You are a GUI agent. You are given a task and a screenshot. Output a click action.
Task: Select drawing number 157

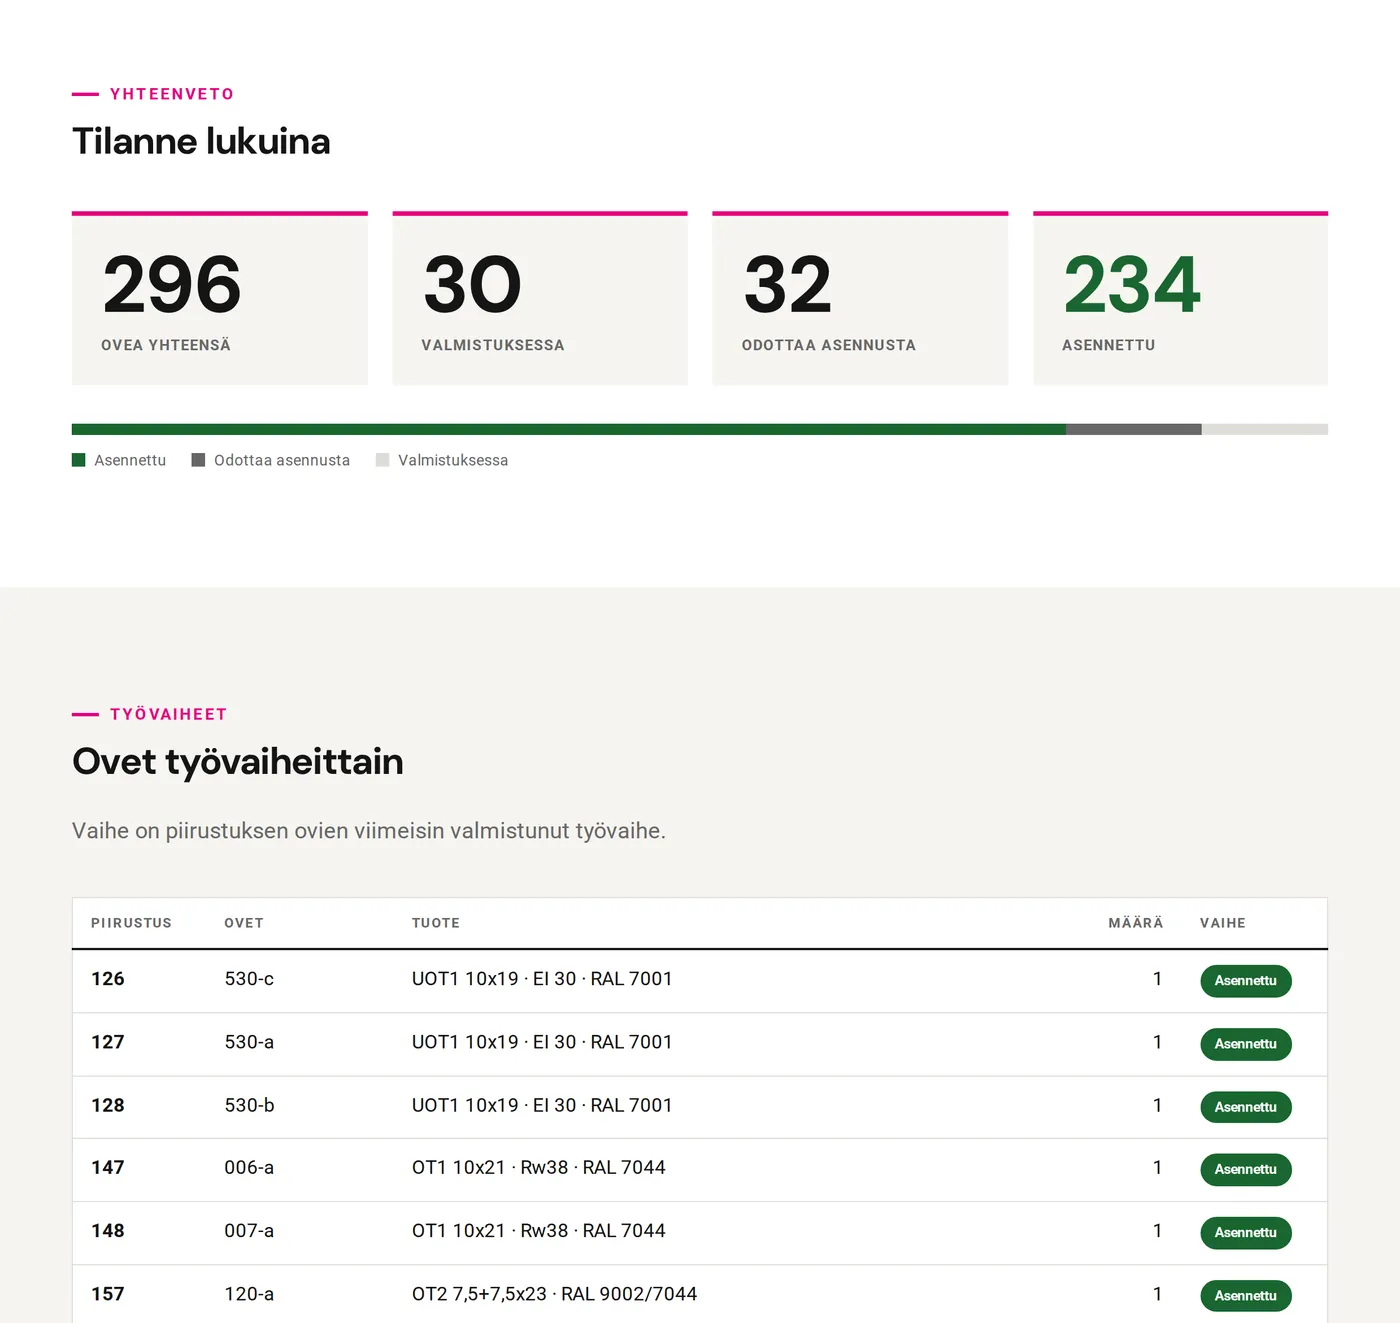click(x=108, y=1294)
